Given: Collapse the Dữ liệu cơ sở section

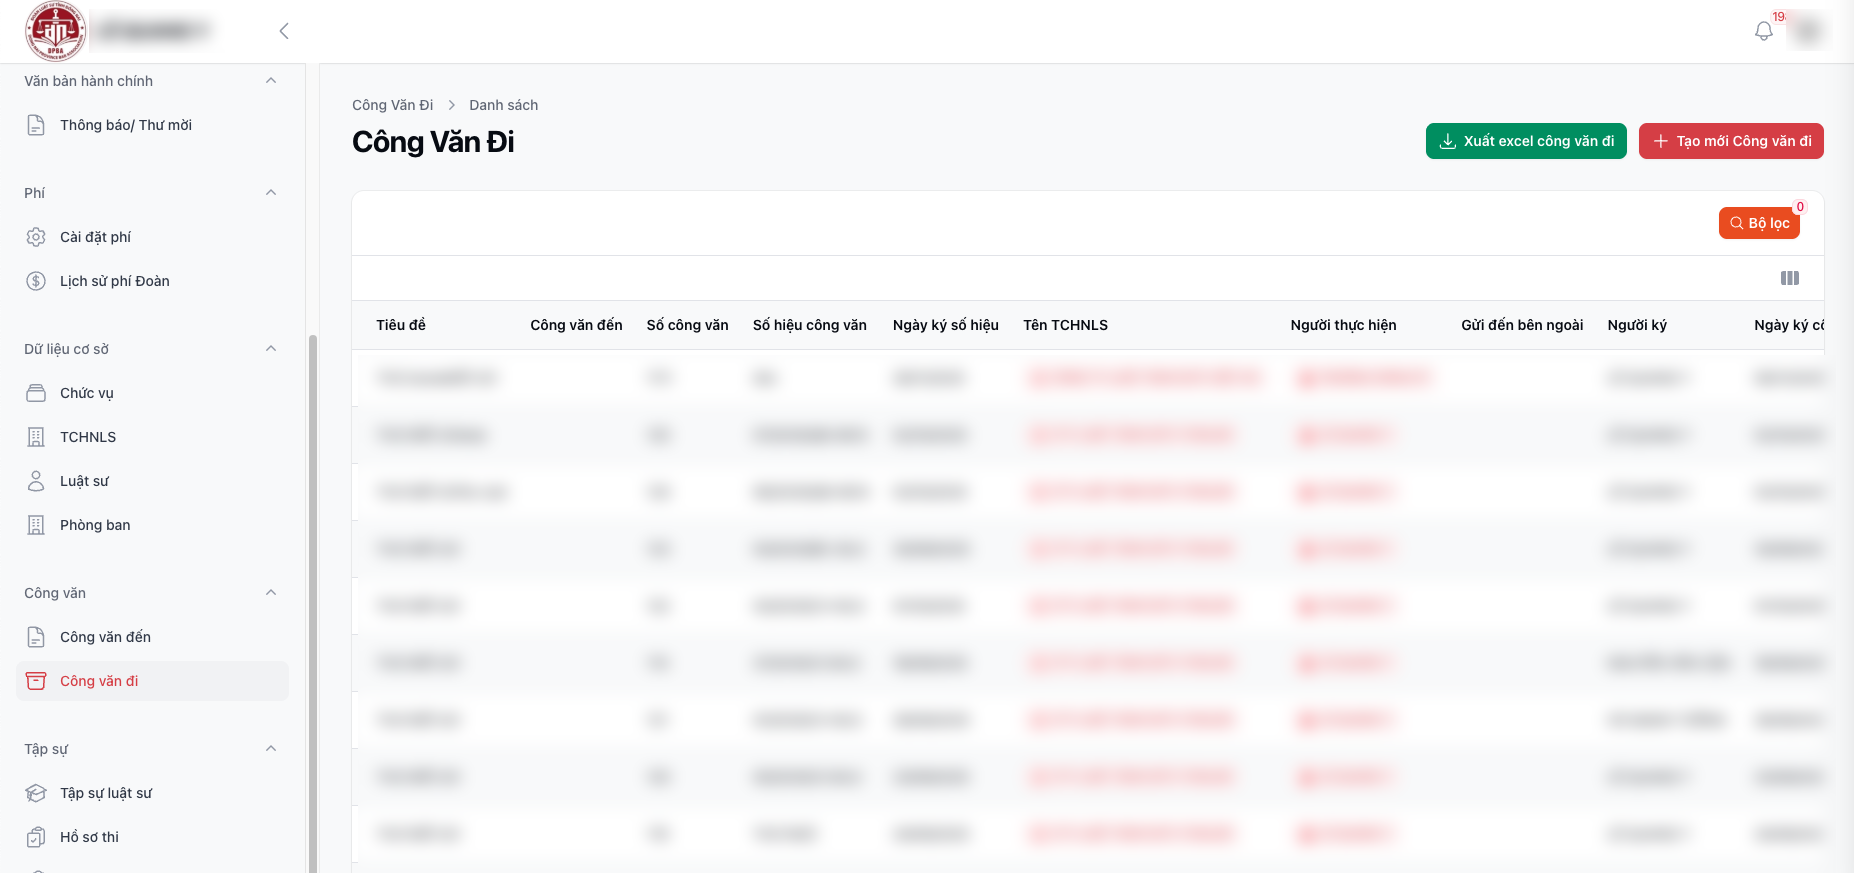Looking at the screenshot, I should point(271,349).
